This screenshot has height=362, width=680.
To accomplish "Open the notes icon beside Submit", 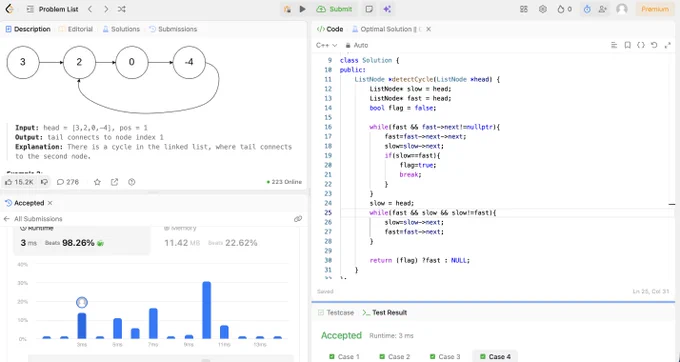I will click(x=369, y=9).
